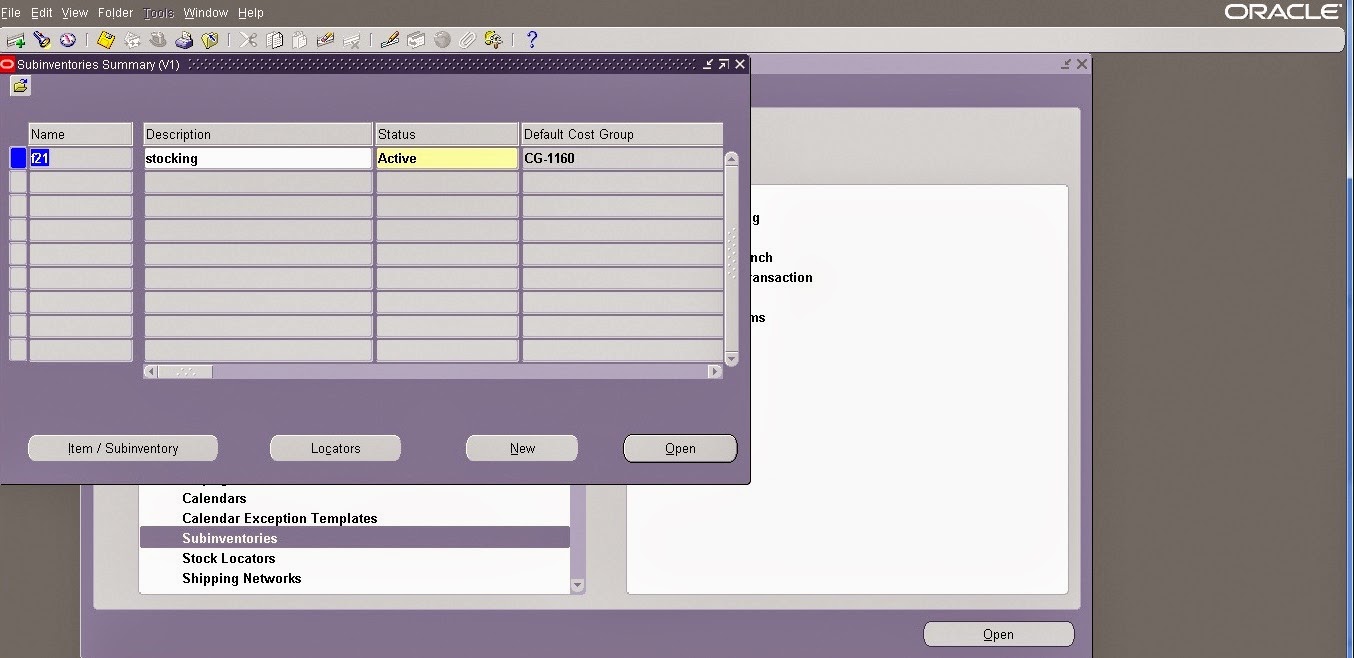This screenshot has width=1354, height=658.
Task: Open the Folder menu
Action: pyautogui.click(x=115, y=12)
